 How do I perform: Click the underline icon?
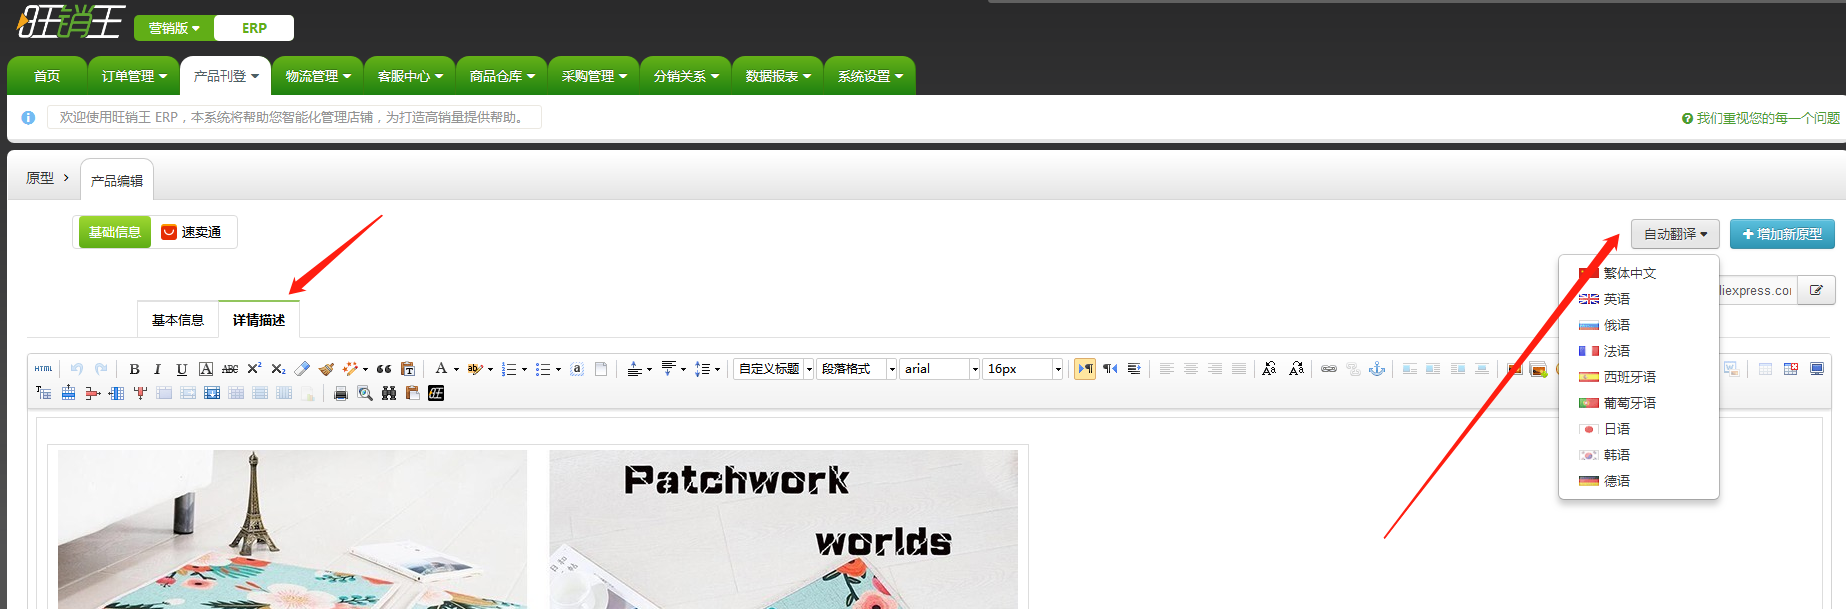click(x=181, y=369)
